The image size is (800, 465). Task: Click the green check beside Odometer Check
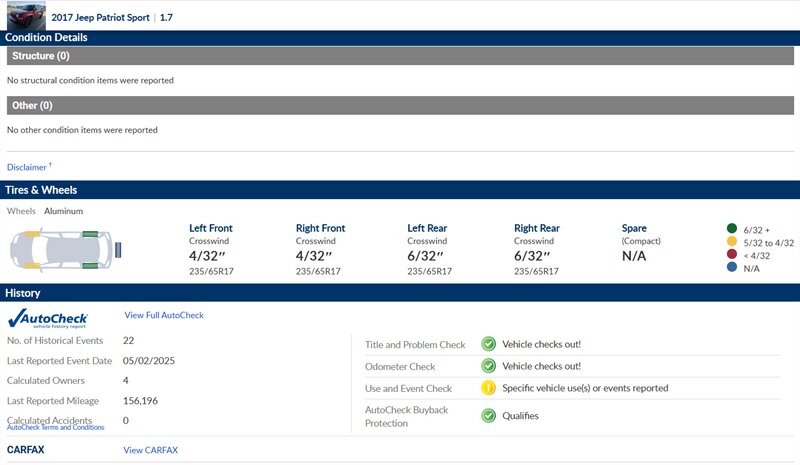[488, 366]
